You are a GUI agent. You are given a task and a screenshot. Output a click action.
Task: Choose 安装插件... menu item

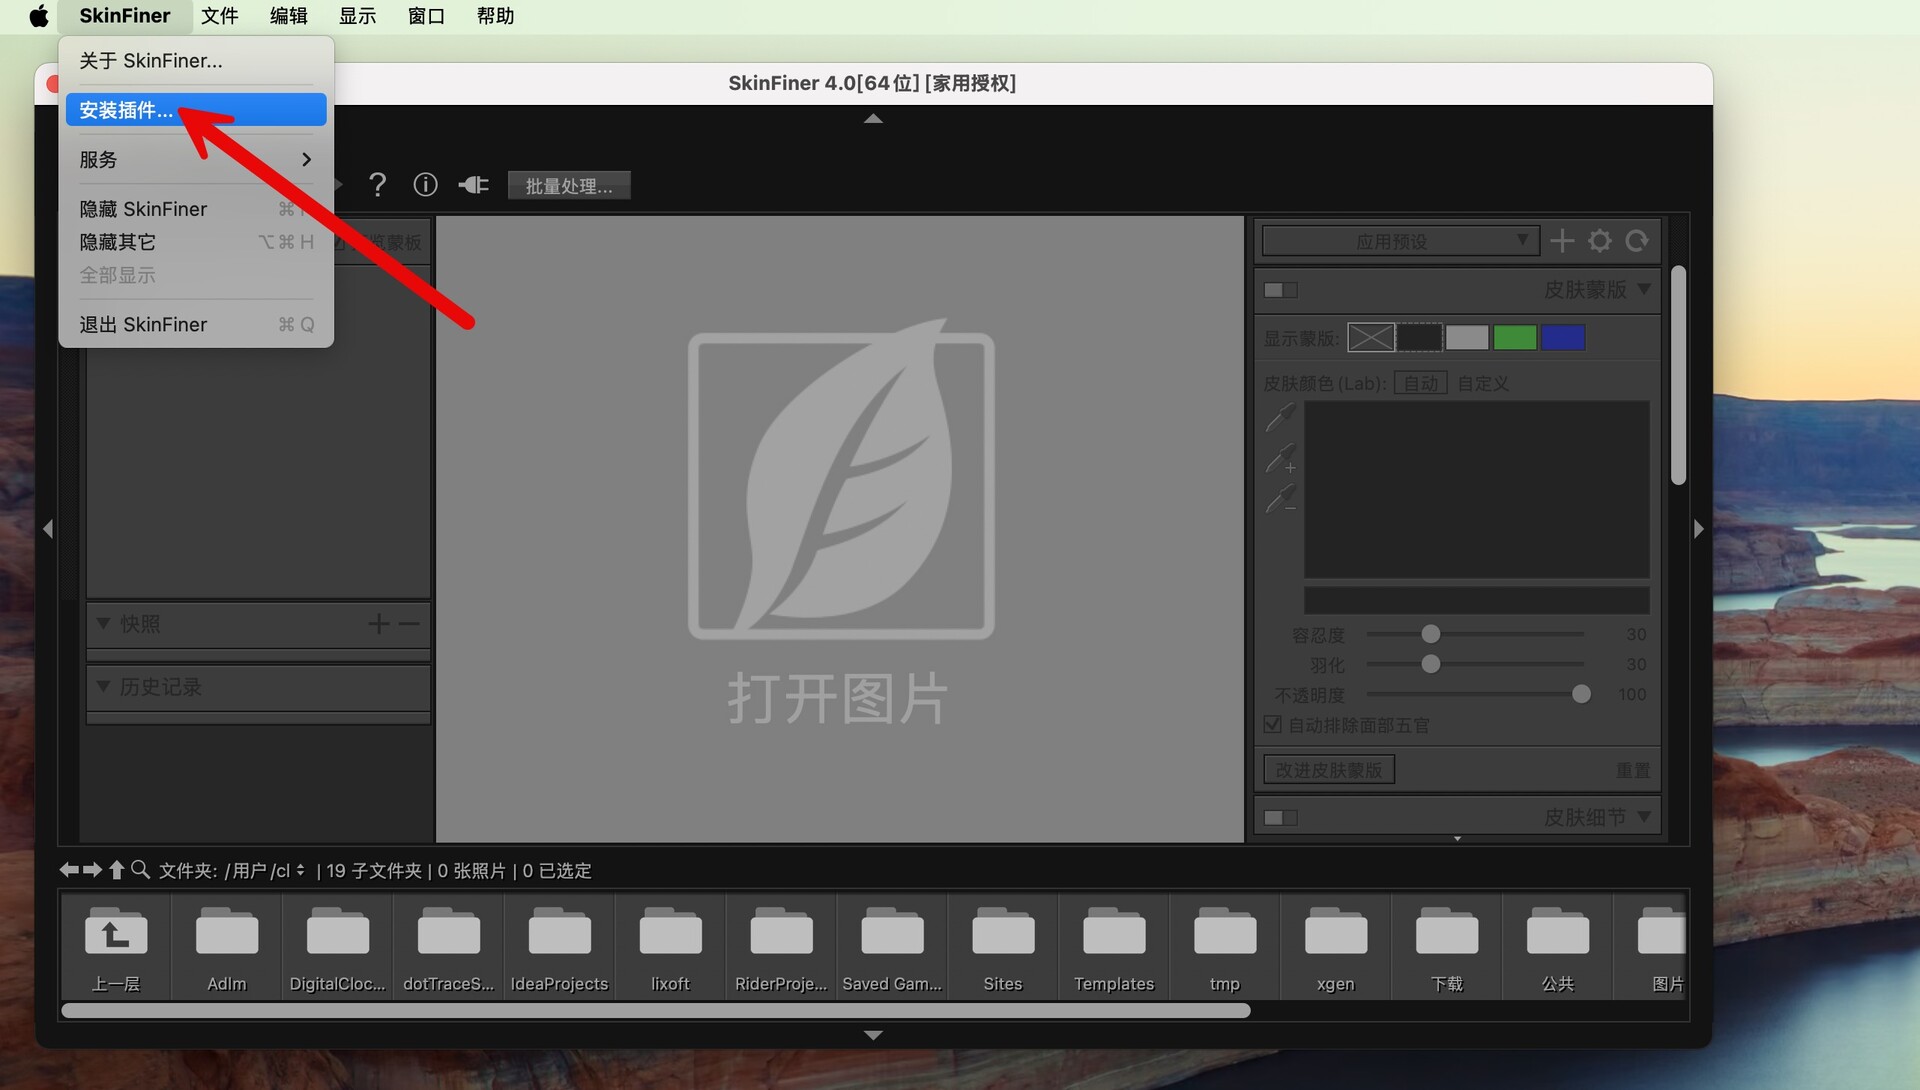pyautogui.click(x=196, y=110)
